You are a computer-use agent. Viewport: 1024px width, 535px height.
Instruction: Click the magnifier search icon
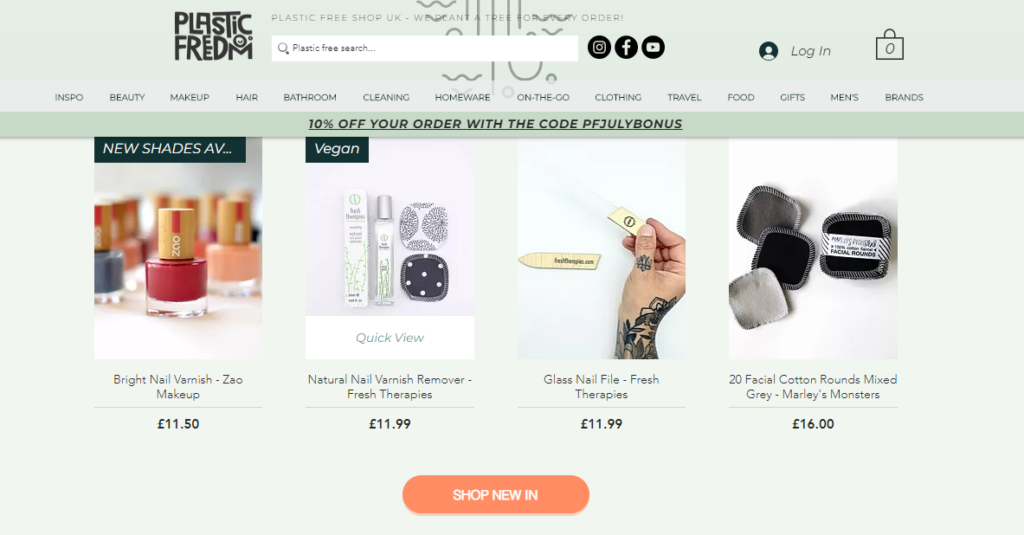tap(283, 48)
